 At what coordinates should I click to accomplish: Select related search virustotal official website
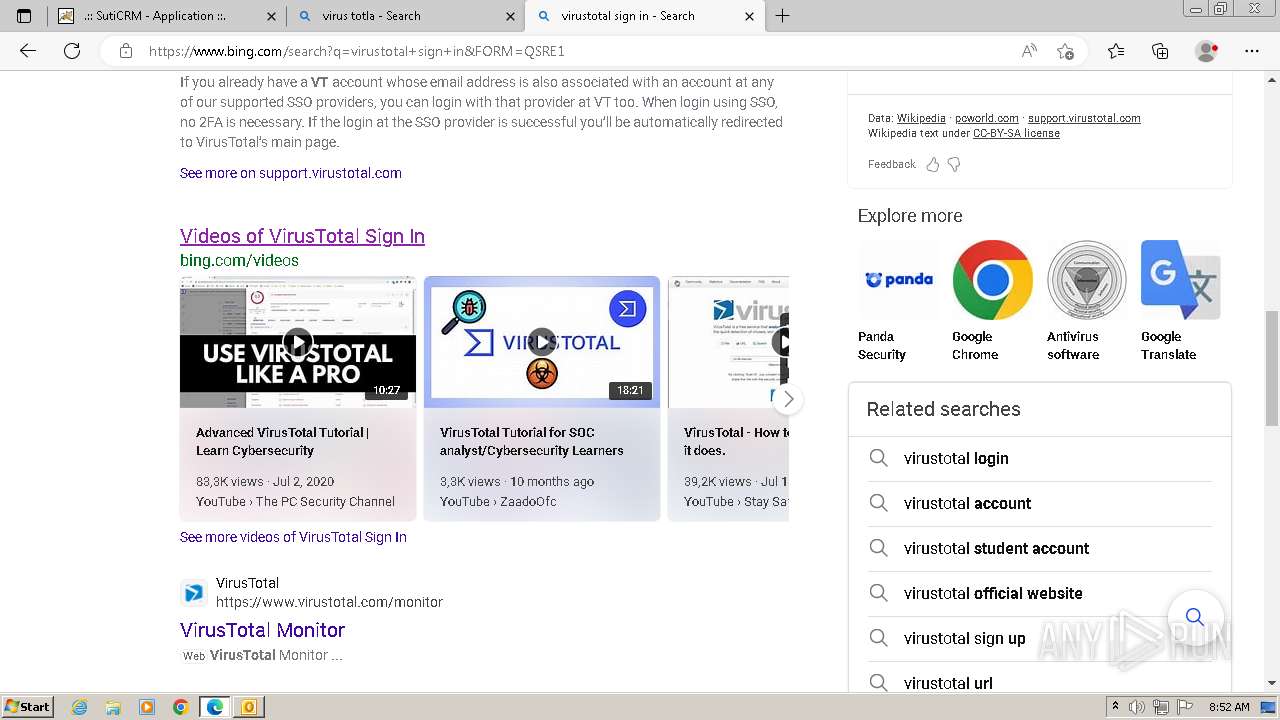[x=1040, y=593]
